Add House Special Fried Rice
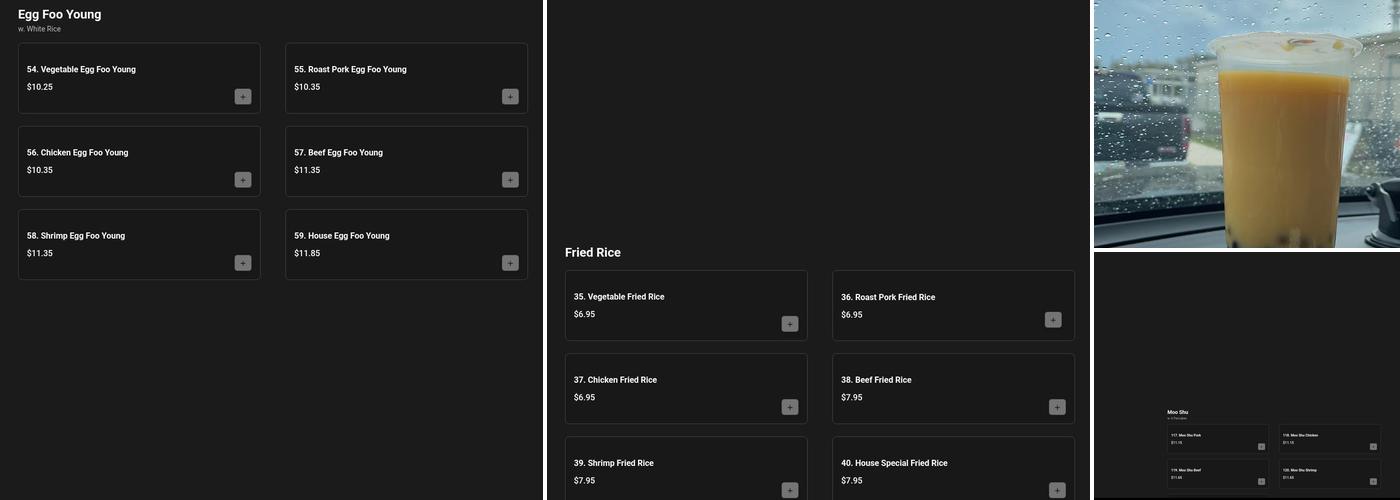 pos(1057,490)
